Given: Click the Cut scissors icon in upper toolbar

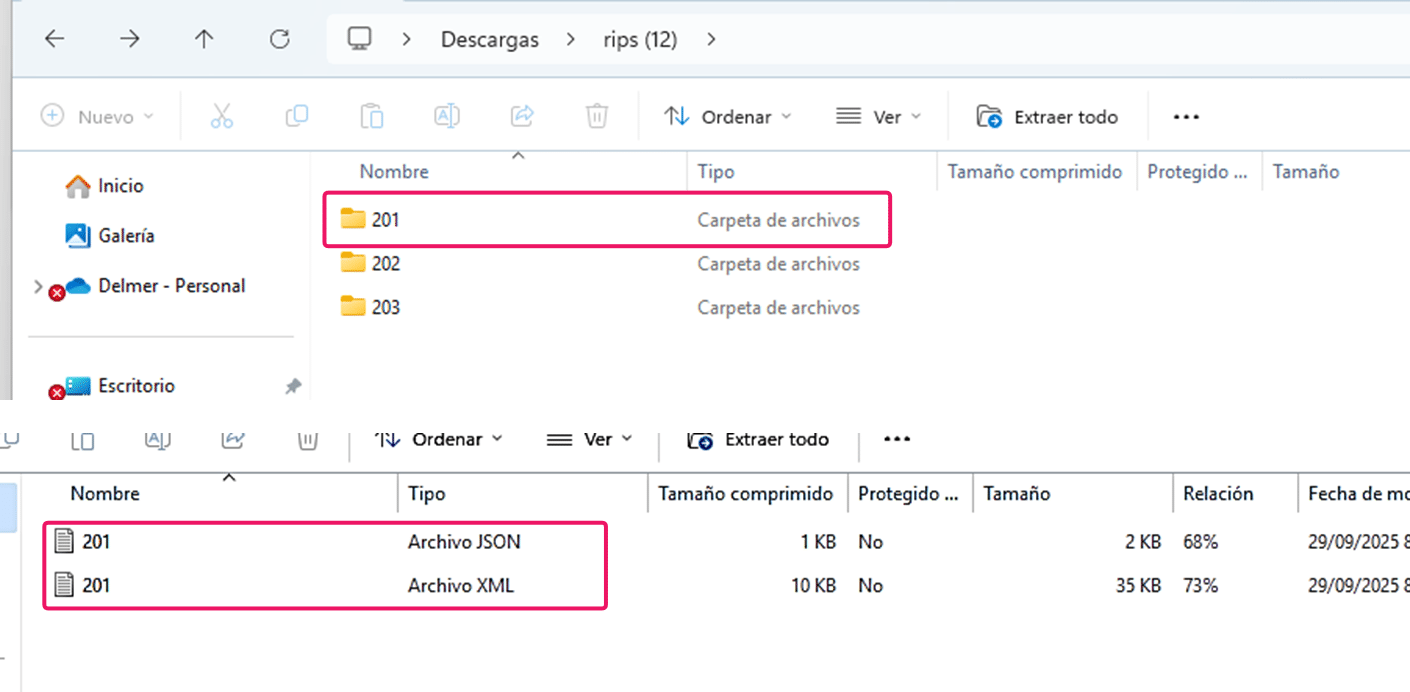Looking at the screenshot, I should click(222, 116).
